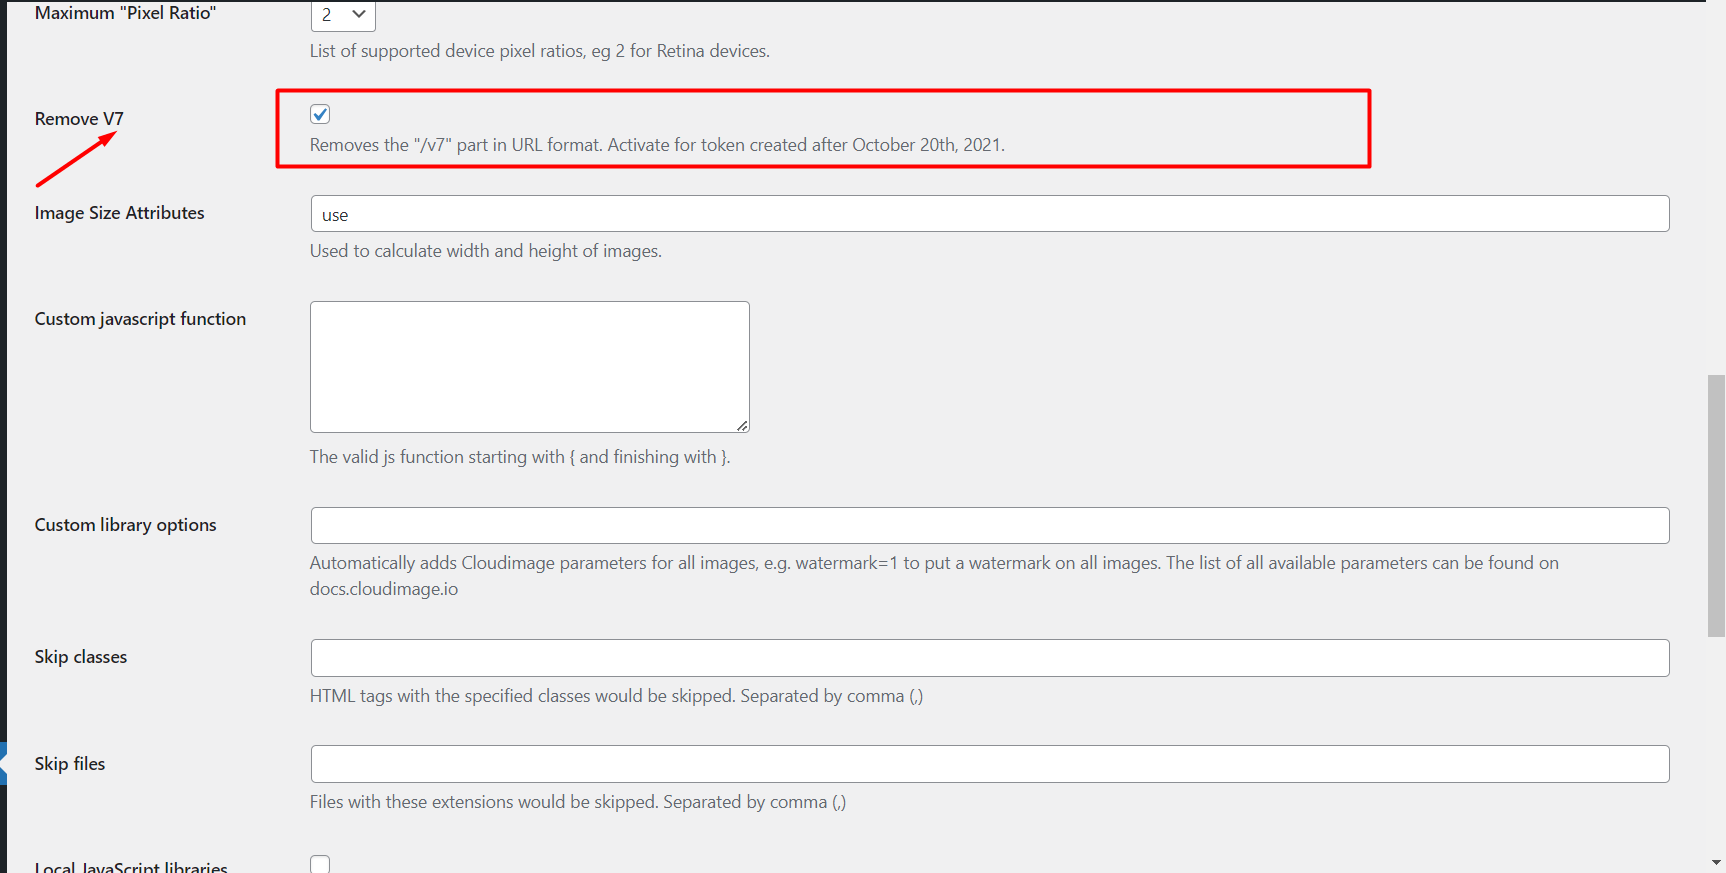
Task: Grab the textarea resize handle corner
Action: click(742, 426)
